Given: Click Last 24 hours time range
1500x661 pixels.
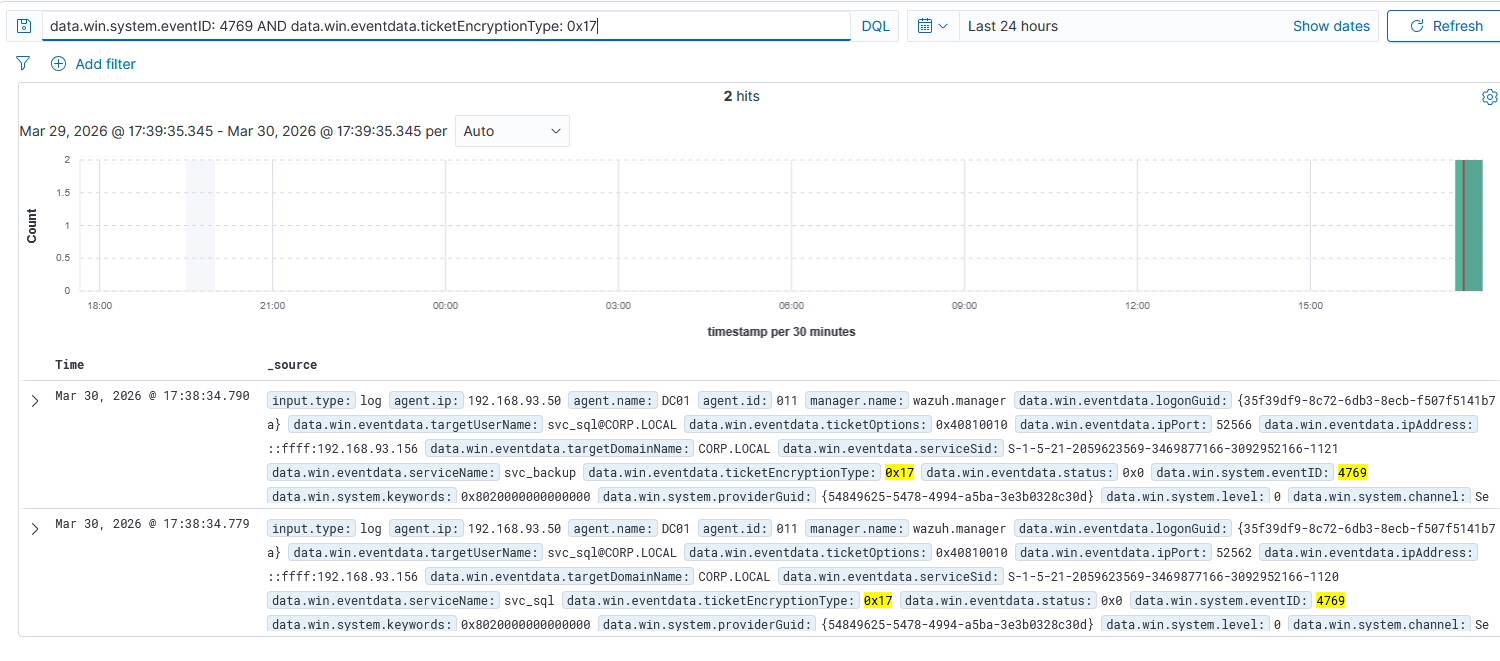Looking at the screenshot, I should (x=1013, y=26).
